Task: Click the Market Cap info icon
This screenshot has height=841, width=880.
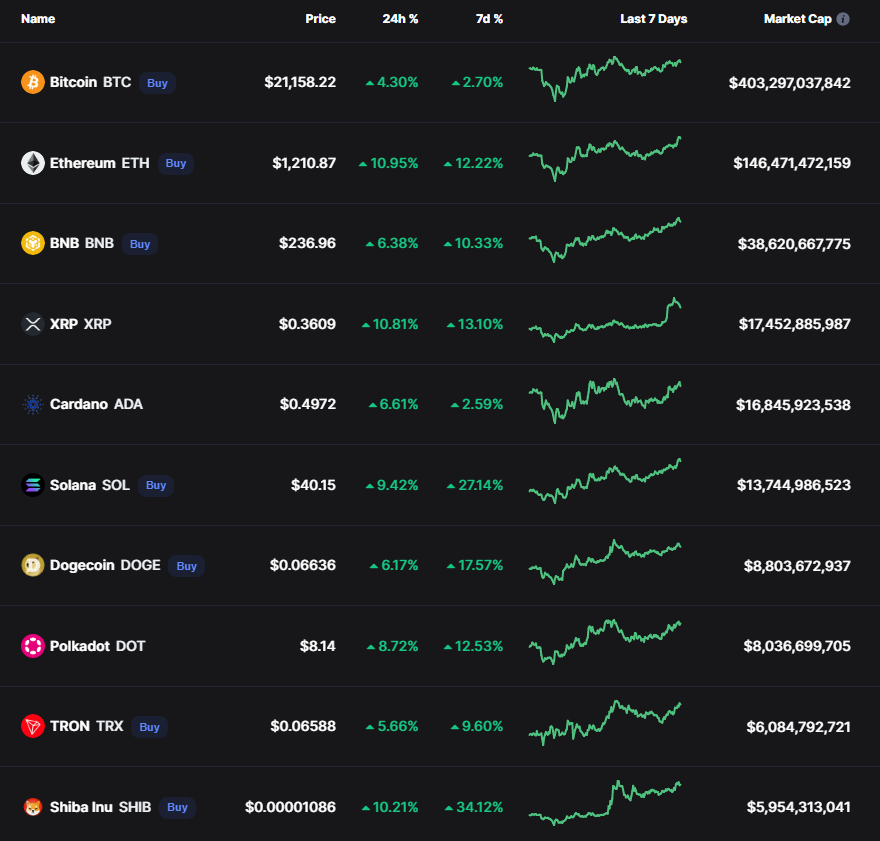Action: (843, 19)
